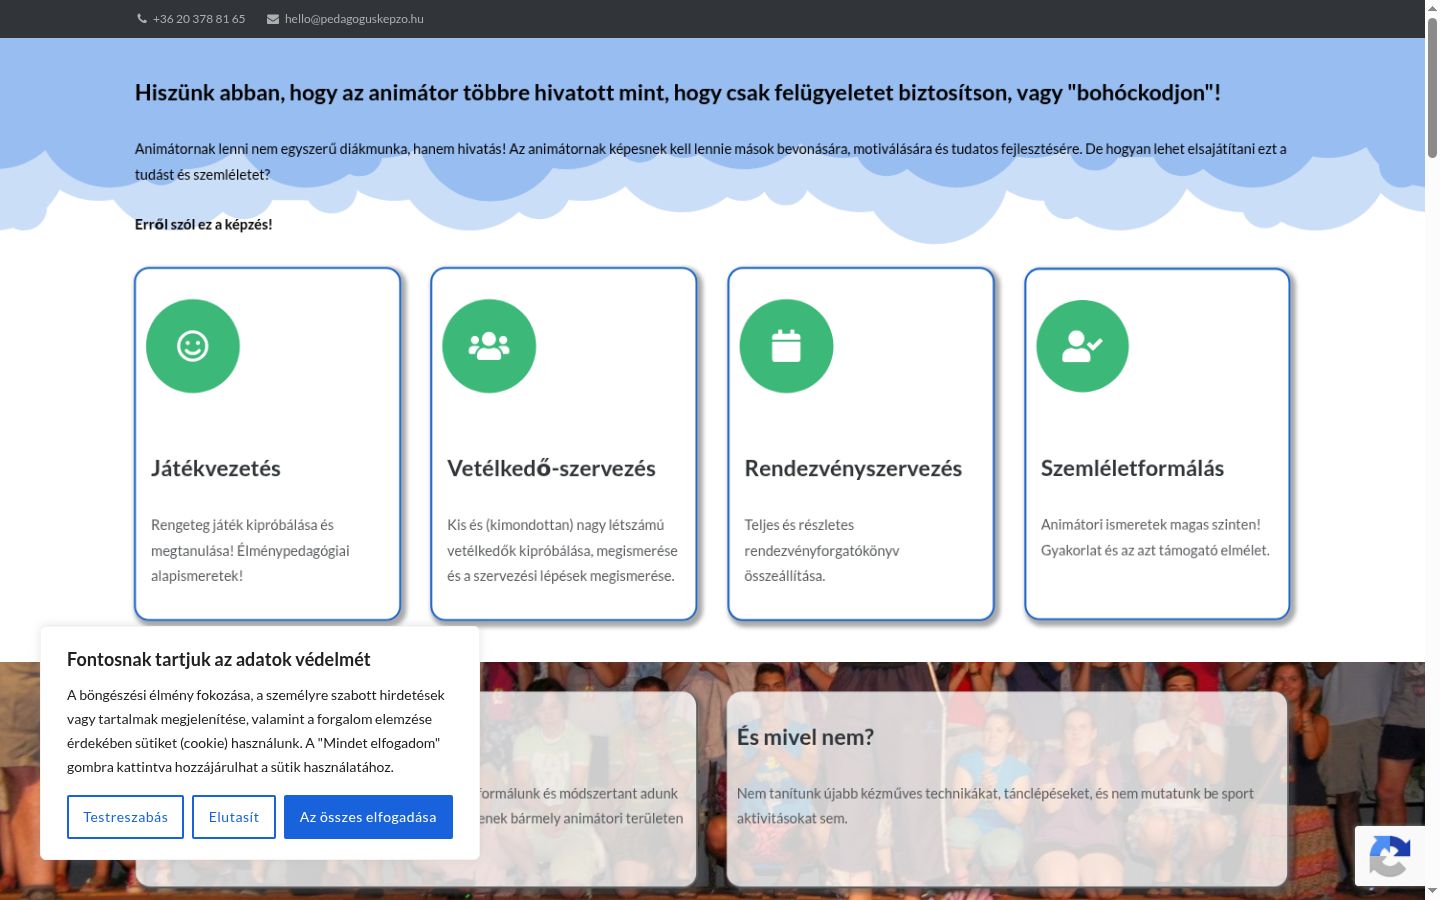Screen dimensions: 1440x900
Task: Call phone number +36 20 378 81 65
Action: click(x=199, y=19)
